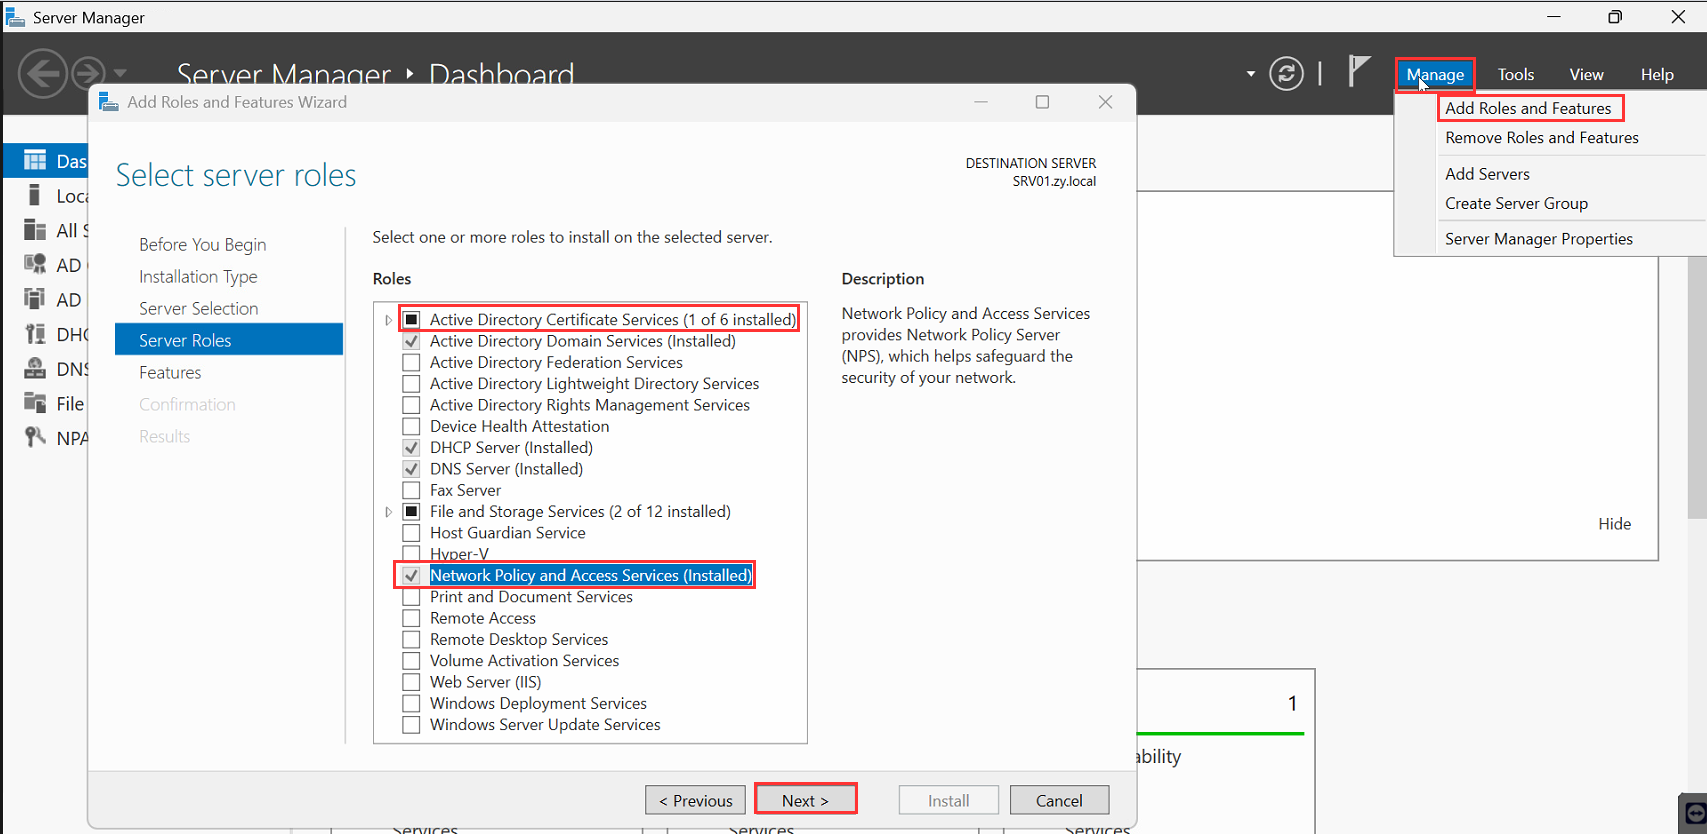Check the Device Health Attestation role
This screenshot has width=1707, height=834.
pyautogui.click(x=411, y=427)
